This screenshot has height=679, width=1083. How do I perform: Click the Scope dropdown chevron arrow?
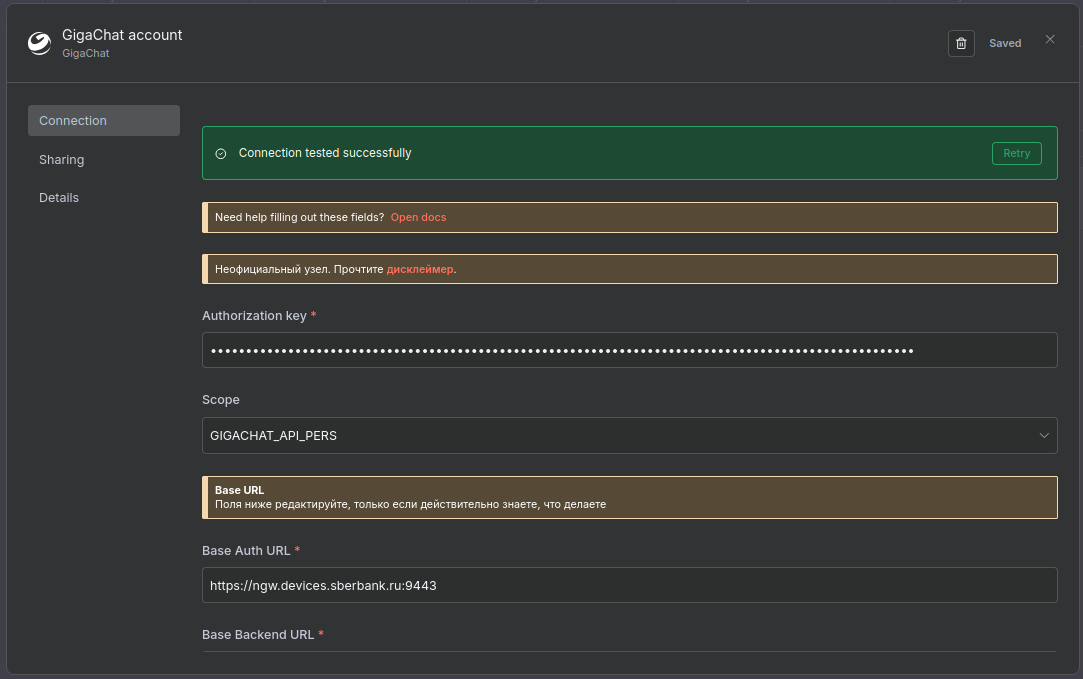pyautogui.click(x=1044, y=436)
